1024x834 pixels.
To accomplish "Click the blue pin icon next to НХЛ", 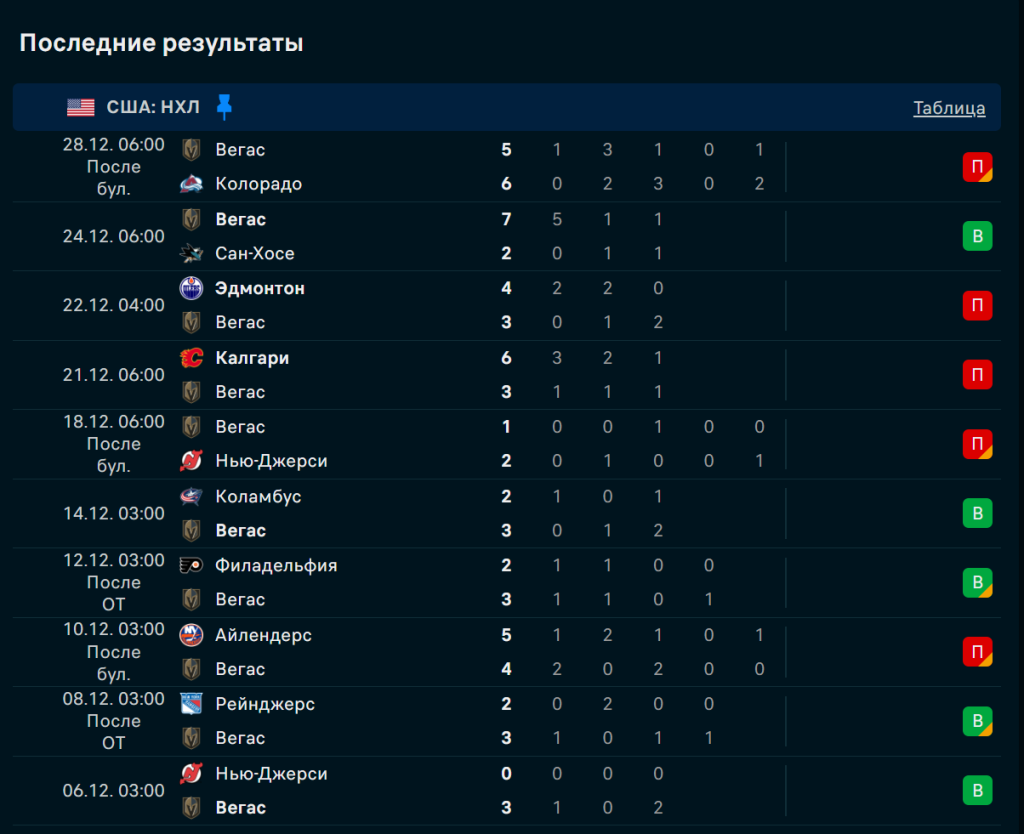I will (224, 107).
